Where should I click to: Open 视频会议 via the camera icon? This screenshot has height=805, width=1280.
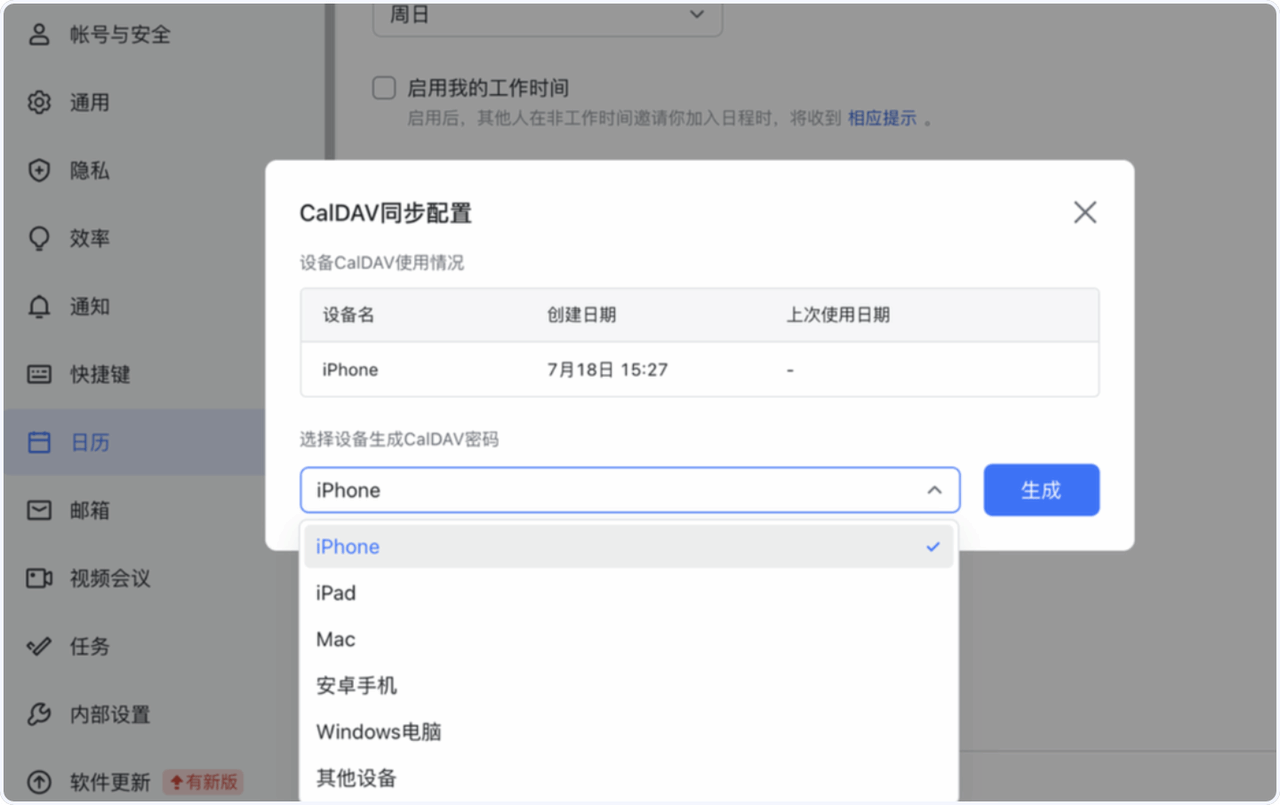(38, 578)
